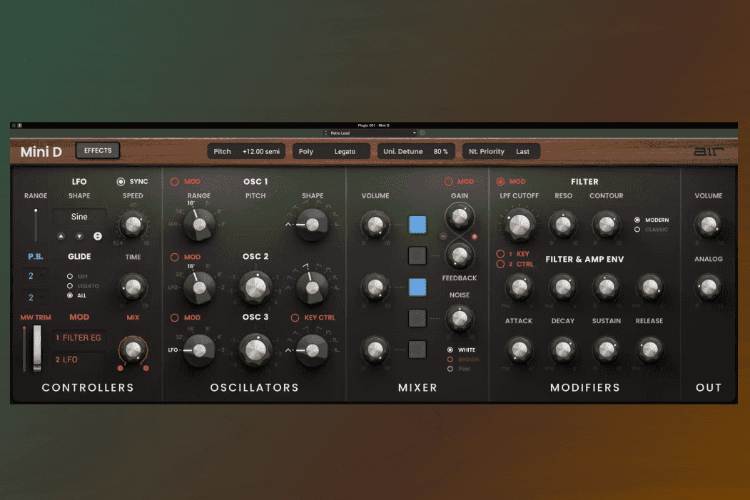This screenshot has height=500, width=750.
Task: Click the Pitch +12.00 semi field
Action: pos(246,152)
